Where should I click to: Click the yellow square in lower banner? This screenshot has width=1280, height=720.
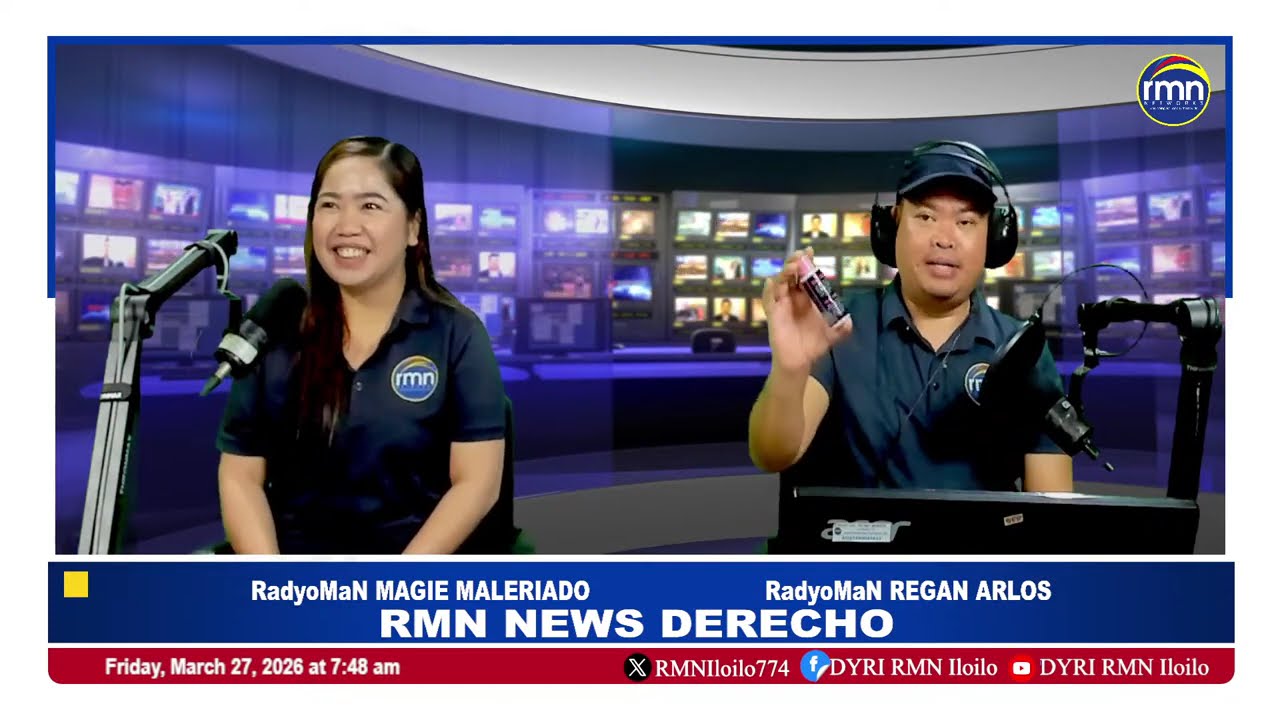coord(76,585)
